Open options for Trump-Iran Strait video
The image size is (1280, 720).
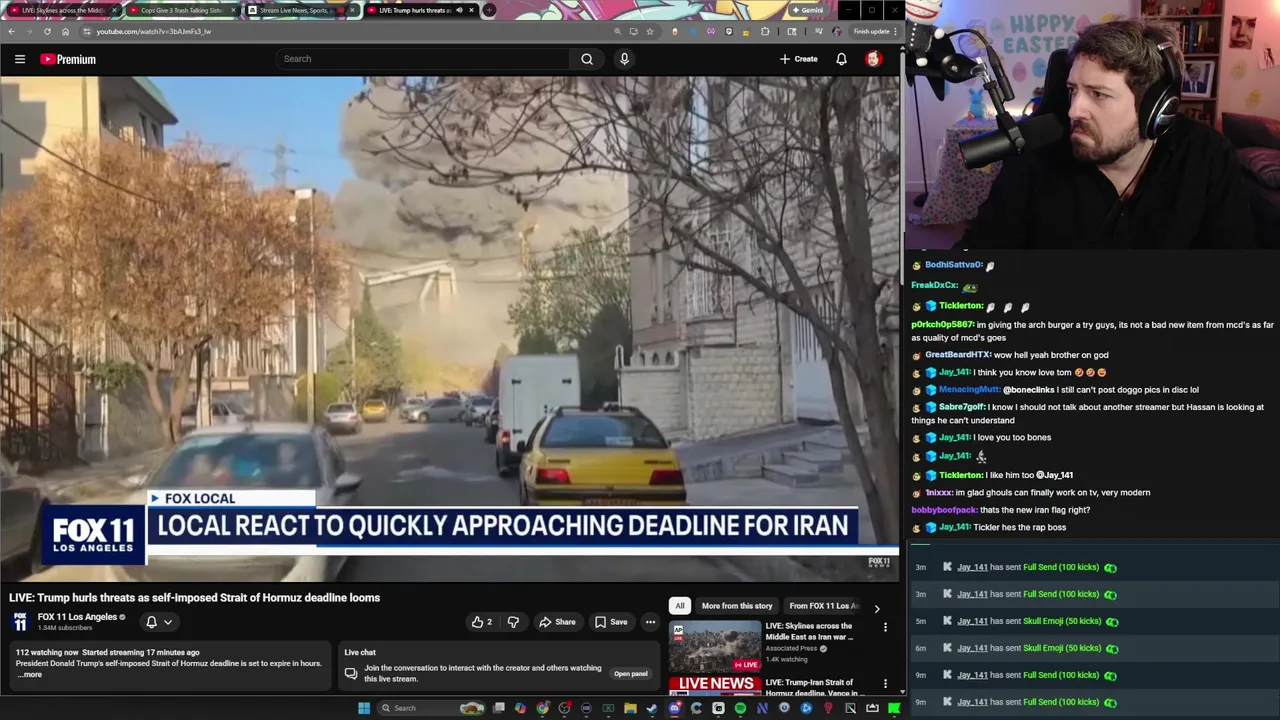click(885, 684)
